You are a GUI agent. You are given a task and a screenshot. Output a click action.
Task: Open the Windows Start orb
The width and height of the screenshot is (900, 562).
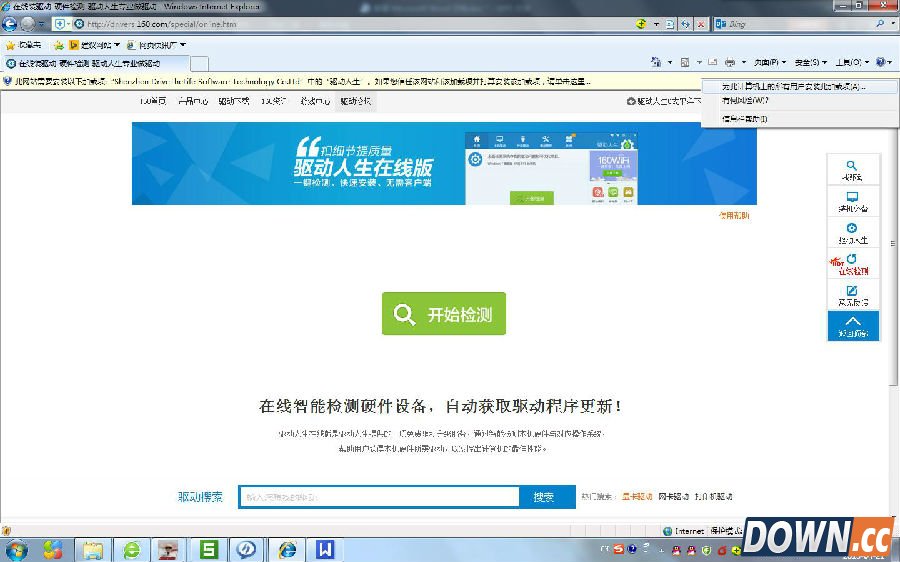pos(16,550)
